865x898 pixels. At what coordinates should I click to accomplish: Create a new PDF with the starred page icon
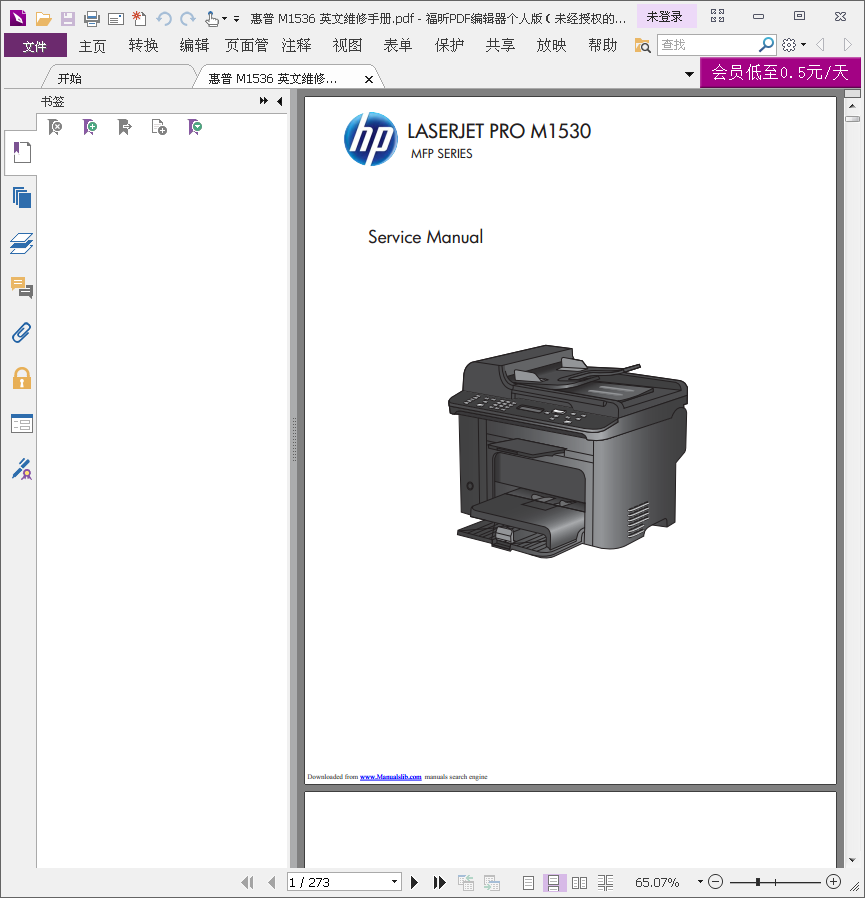pyautogui.click(x=139, y=19)
